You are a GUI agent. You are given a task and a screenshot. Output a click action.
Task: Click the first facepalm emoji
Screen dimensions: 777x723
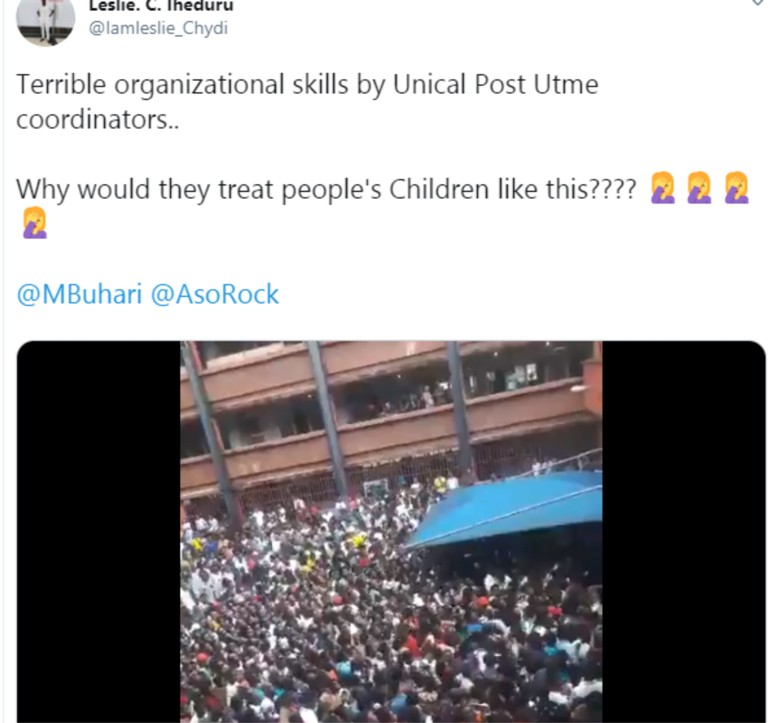[663, 188]
